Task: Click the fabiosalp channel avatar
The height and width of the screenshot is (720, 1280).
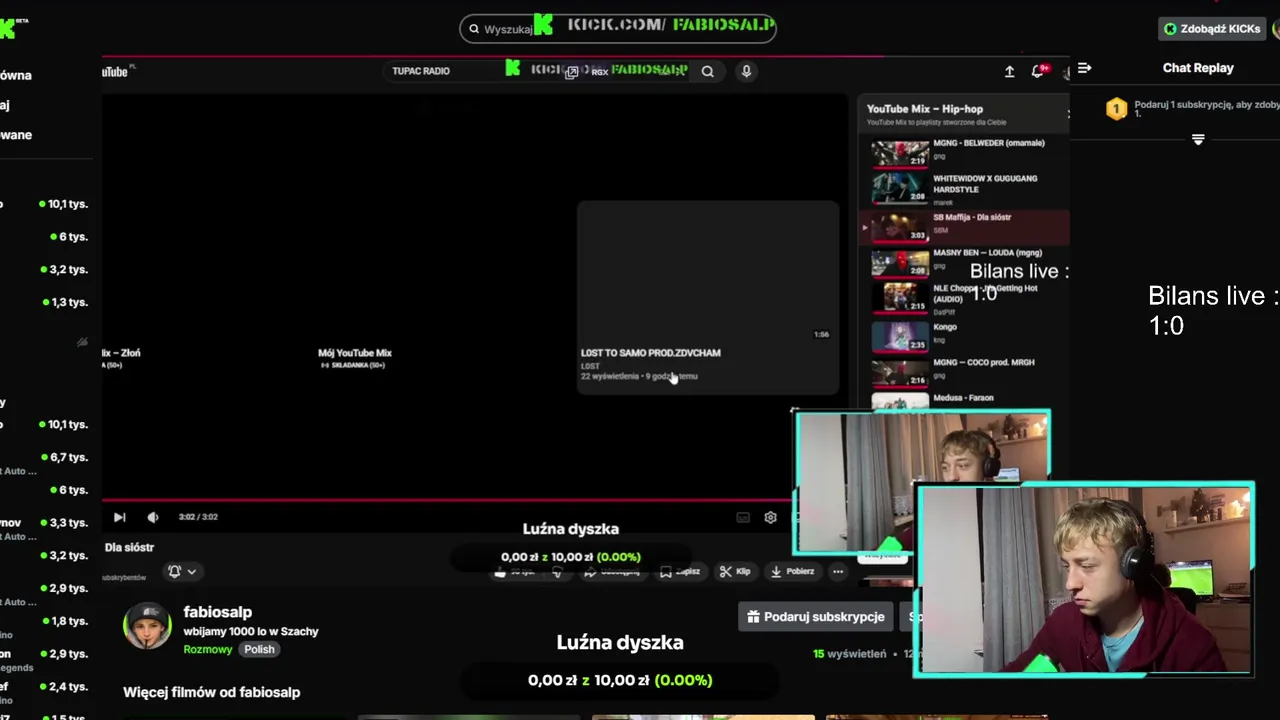Action: pos(147,627)
